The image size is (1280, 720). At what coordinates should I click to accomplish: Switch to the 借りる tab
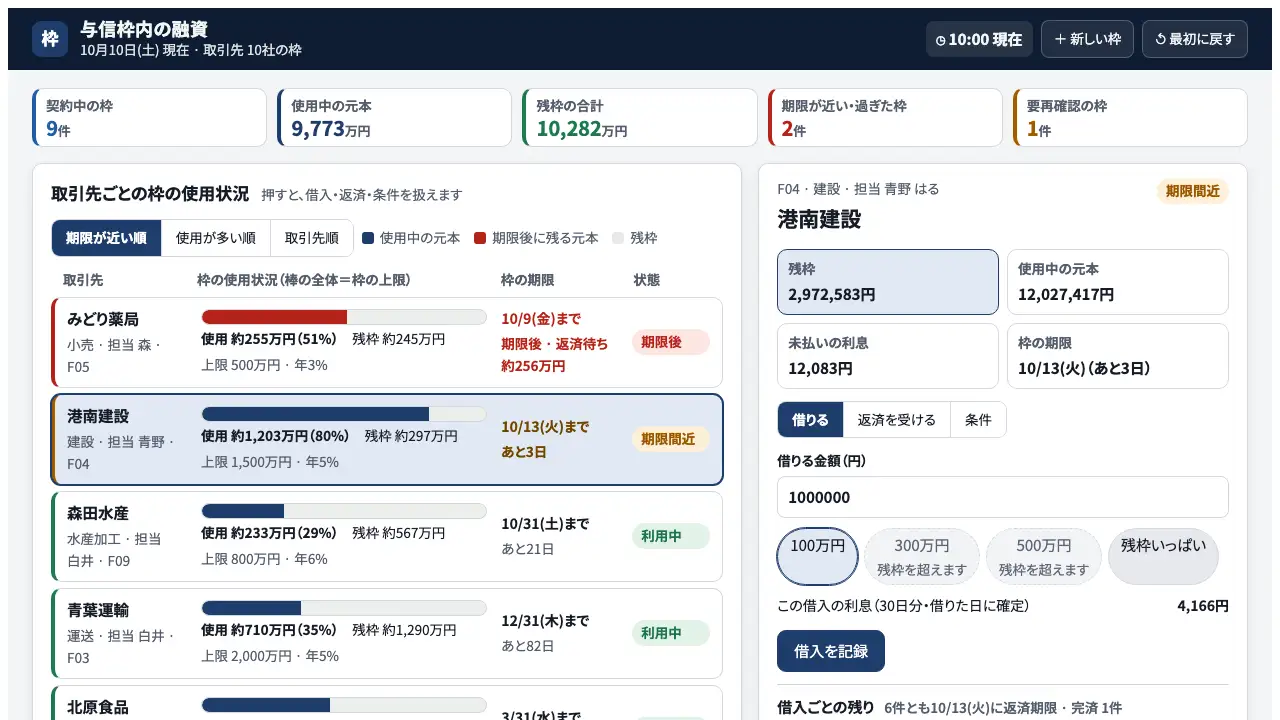pyautogui.click(x=810, y=420)
